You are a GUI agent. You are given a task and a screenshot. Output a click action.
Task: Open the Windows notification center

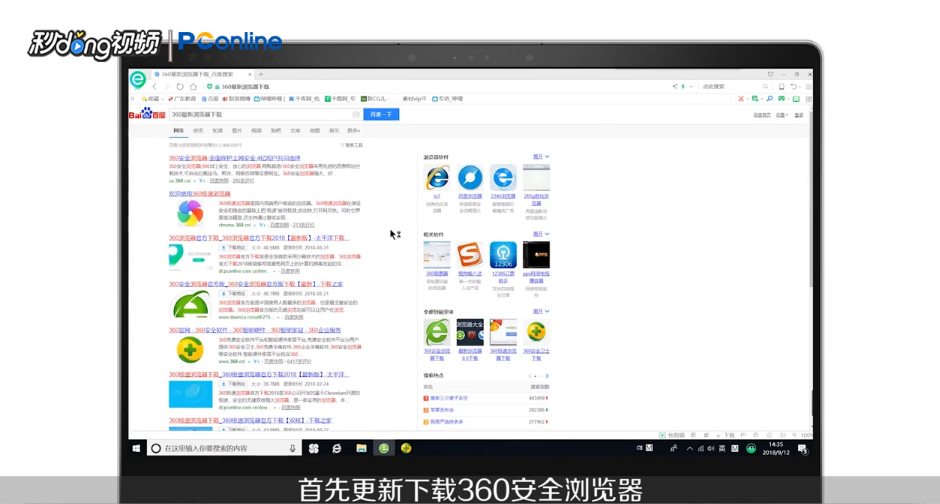point(803,449)
